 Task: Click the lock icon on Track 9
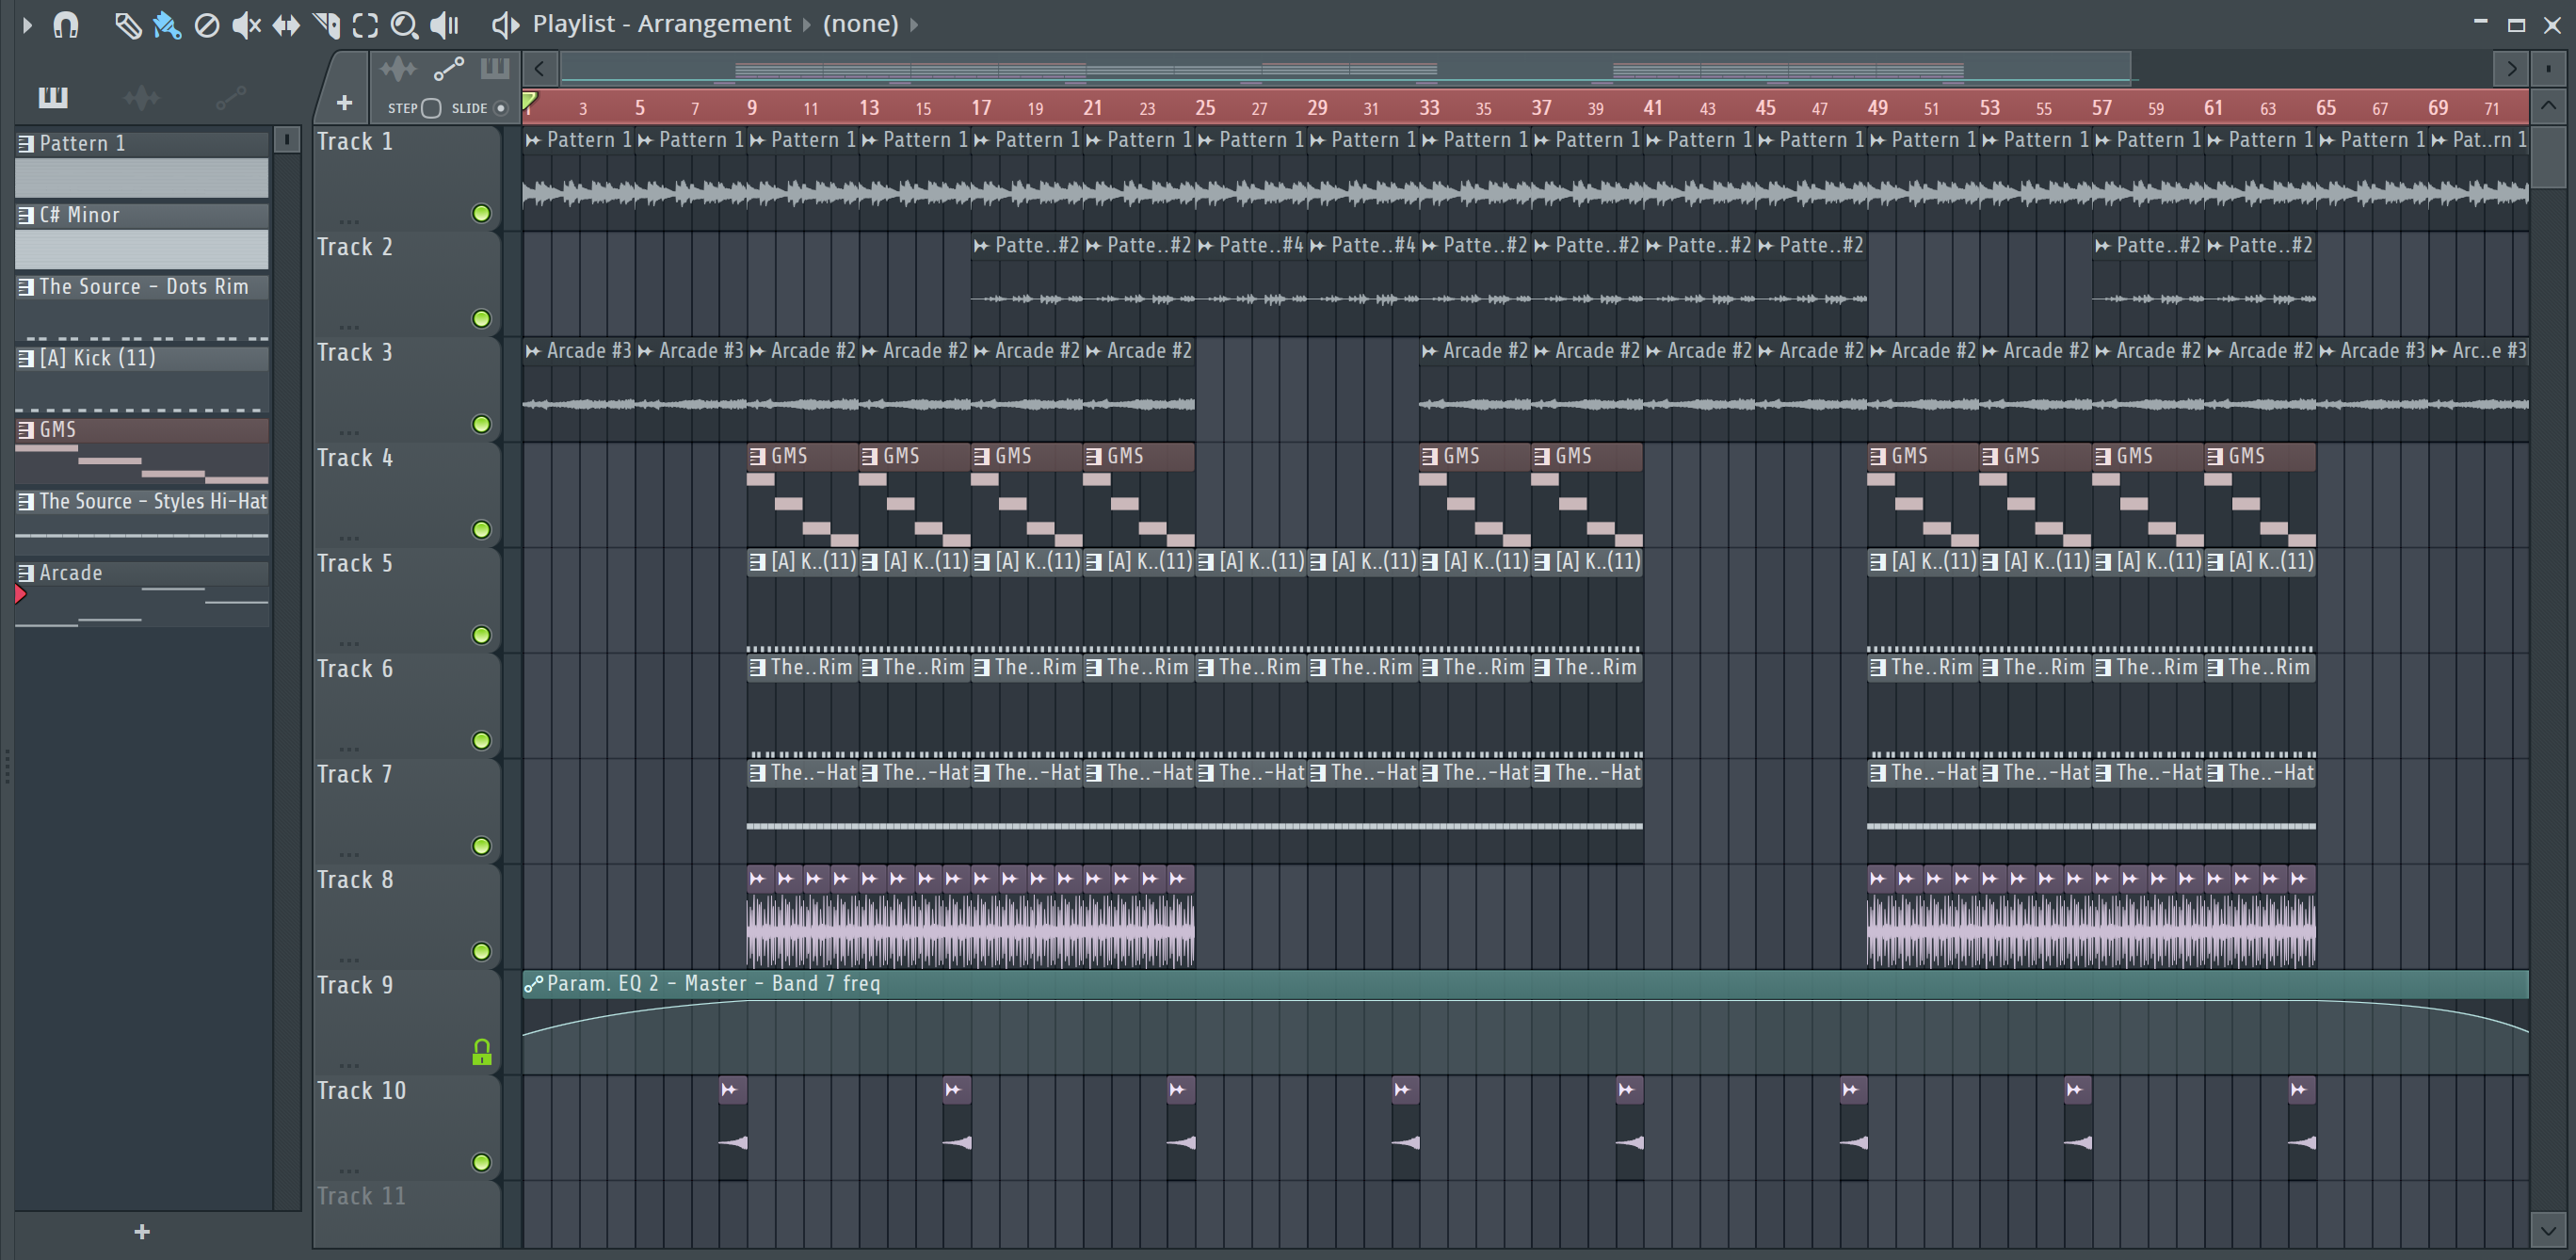point(481,1052)
